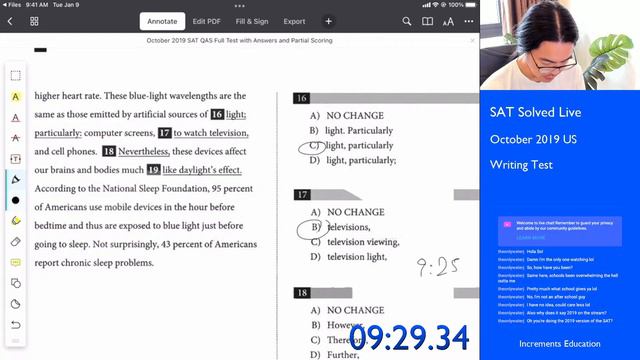Undo the last annotation
The image size is (640, 360).
(x=16, y=325)
